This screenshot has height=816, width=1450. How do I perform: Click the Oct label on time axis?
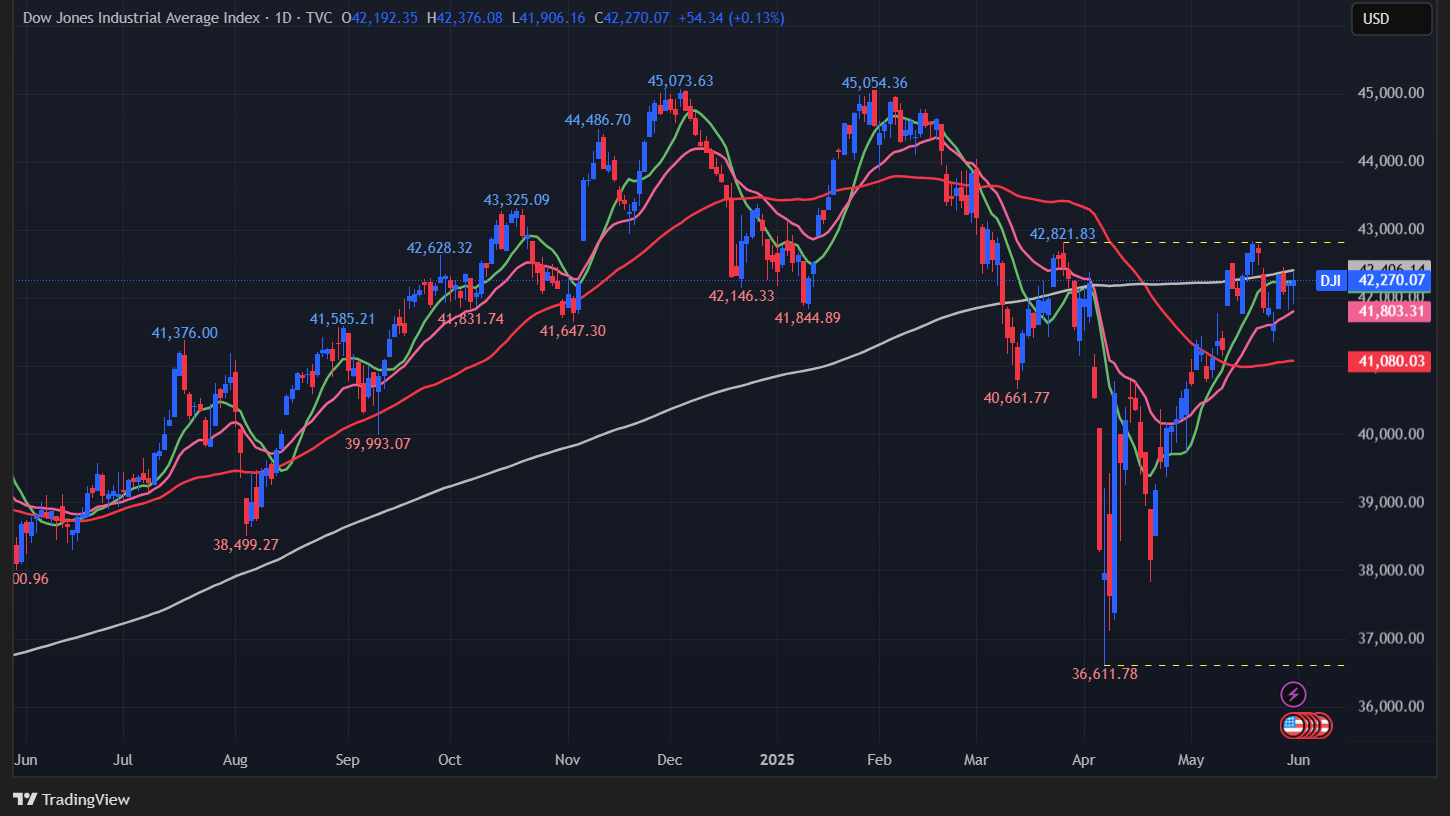click(x=450, y=760)
